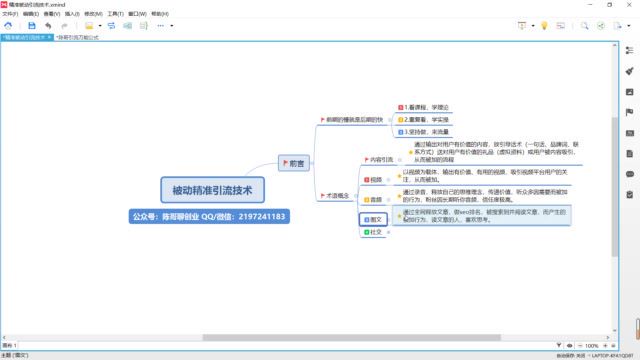640x360 pixels.
Task: Select the 前言 topic node
Action: point(294,163)
